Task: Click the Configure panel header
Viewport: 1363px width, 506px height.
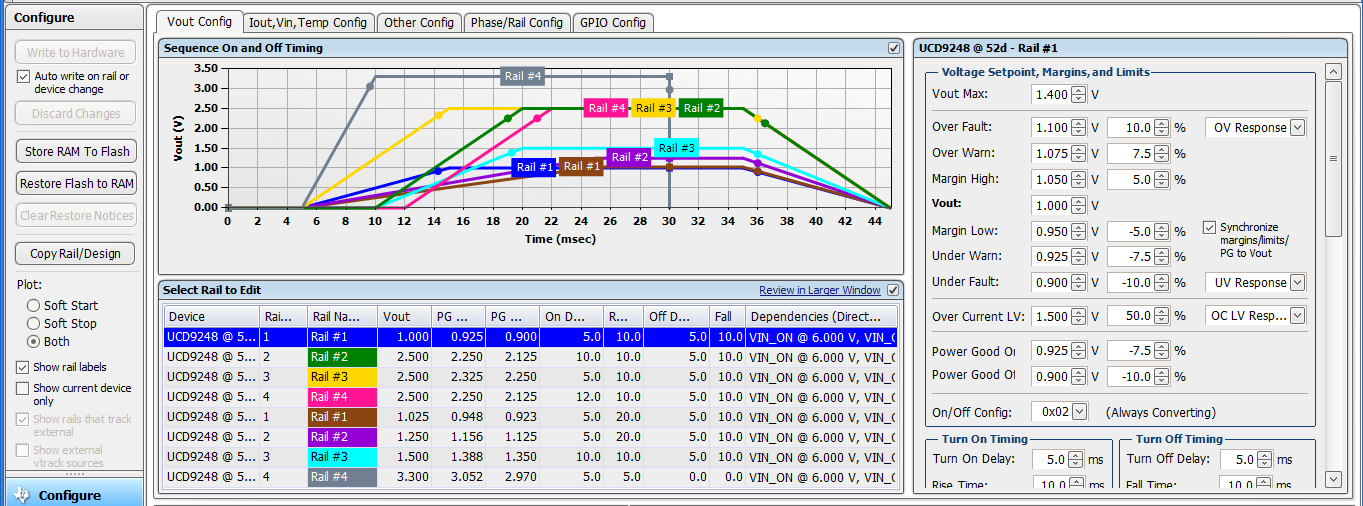Action: [74, 17]
